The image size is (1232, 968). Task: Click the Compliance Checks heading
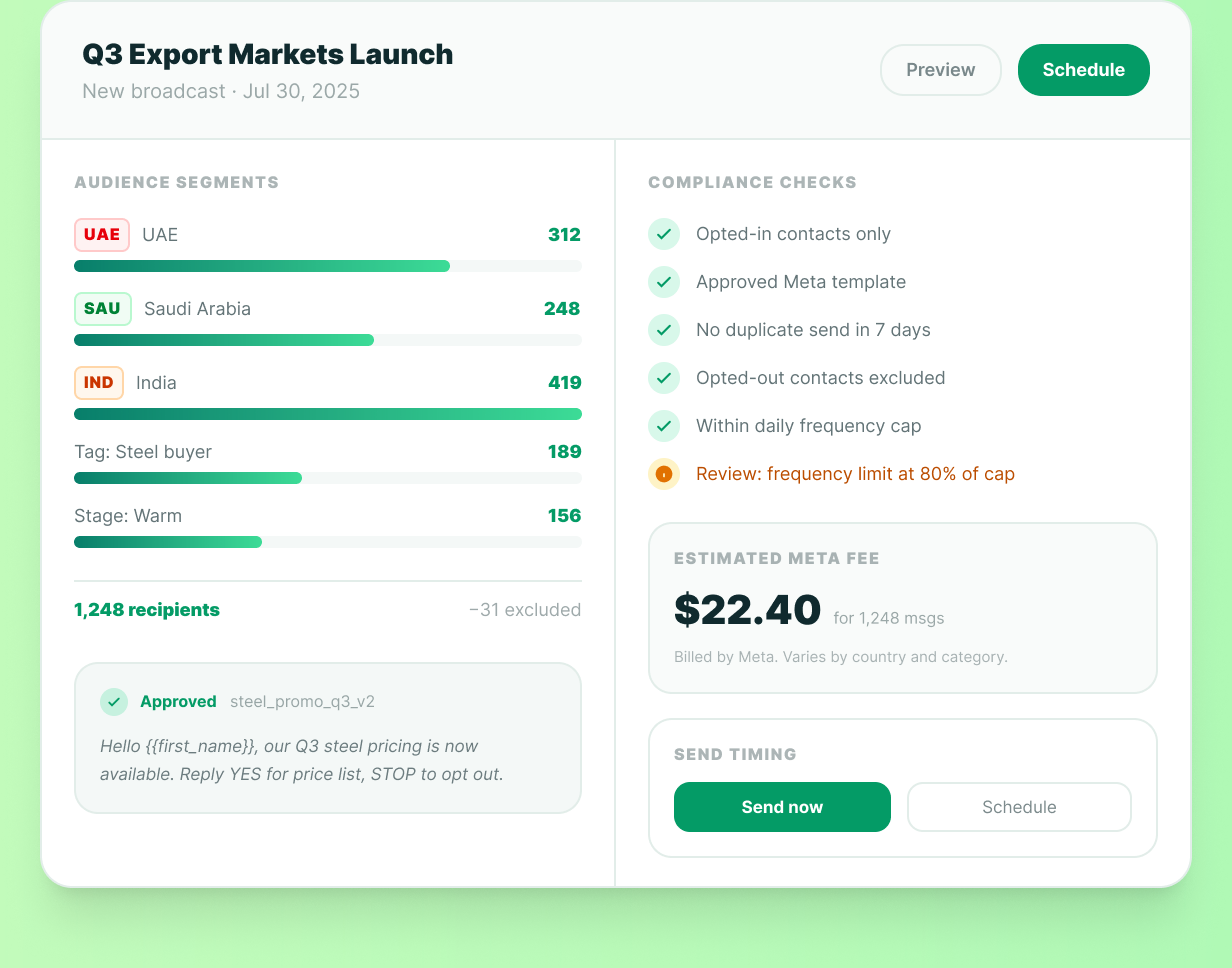pos(752,183)
